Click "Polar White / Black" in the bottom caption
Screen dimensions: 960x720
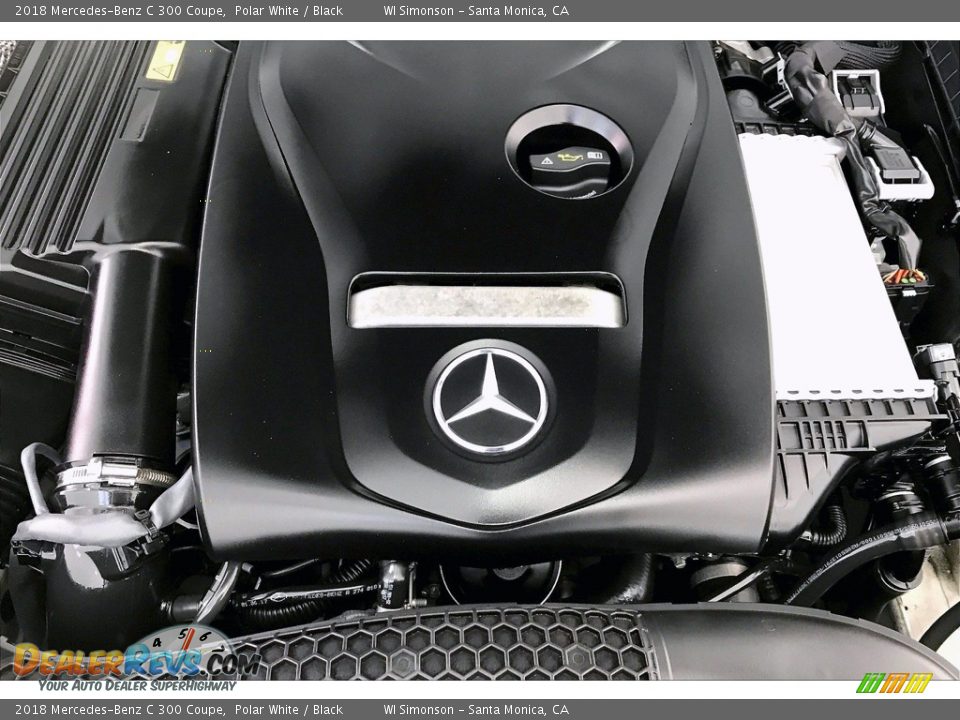click(288, 710)
